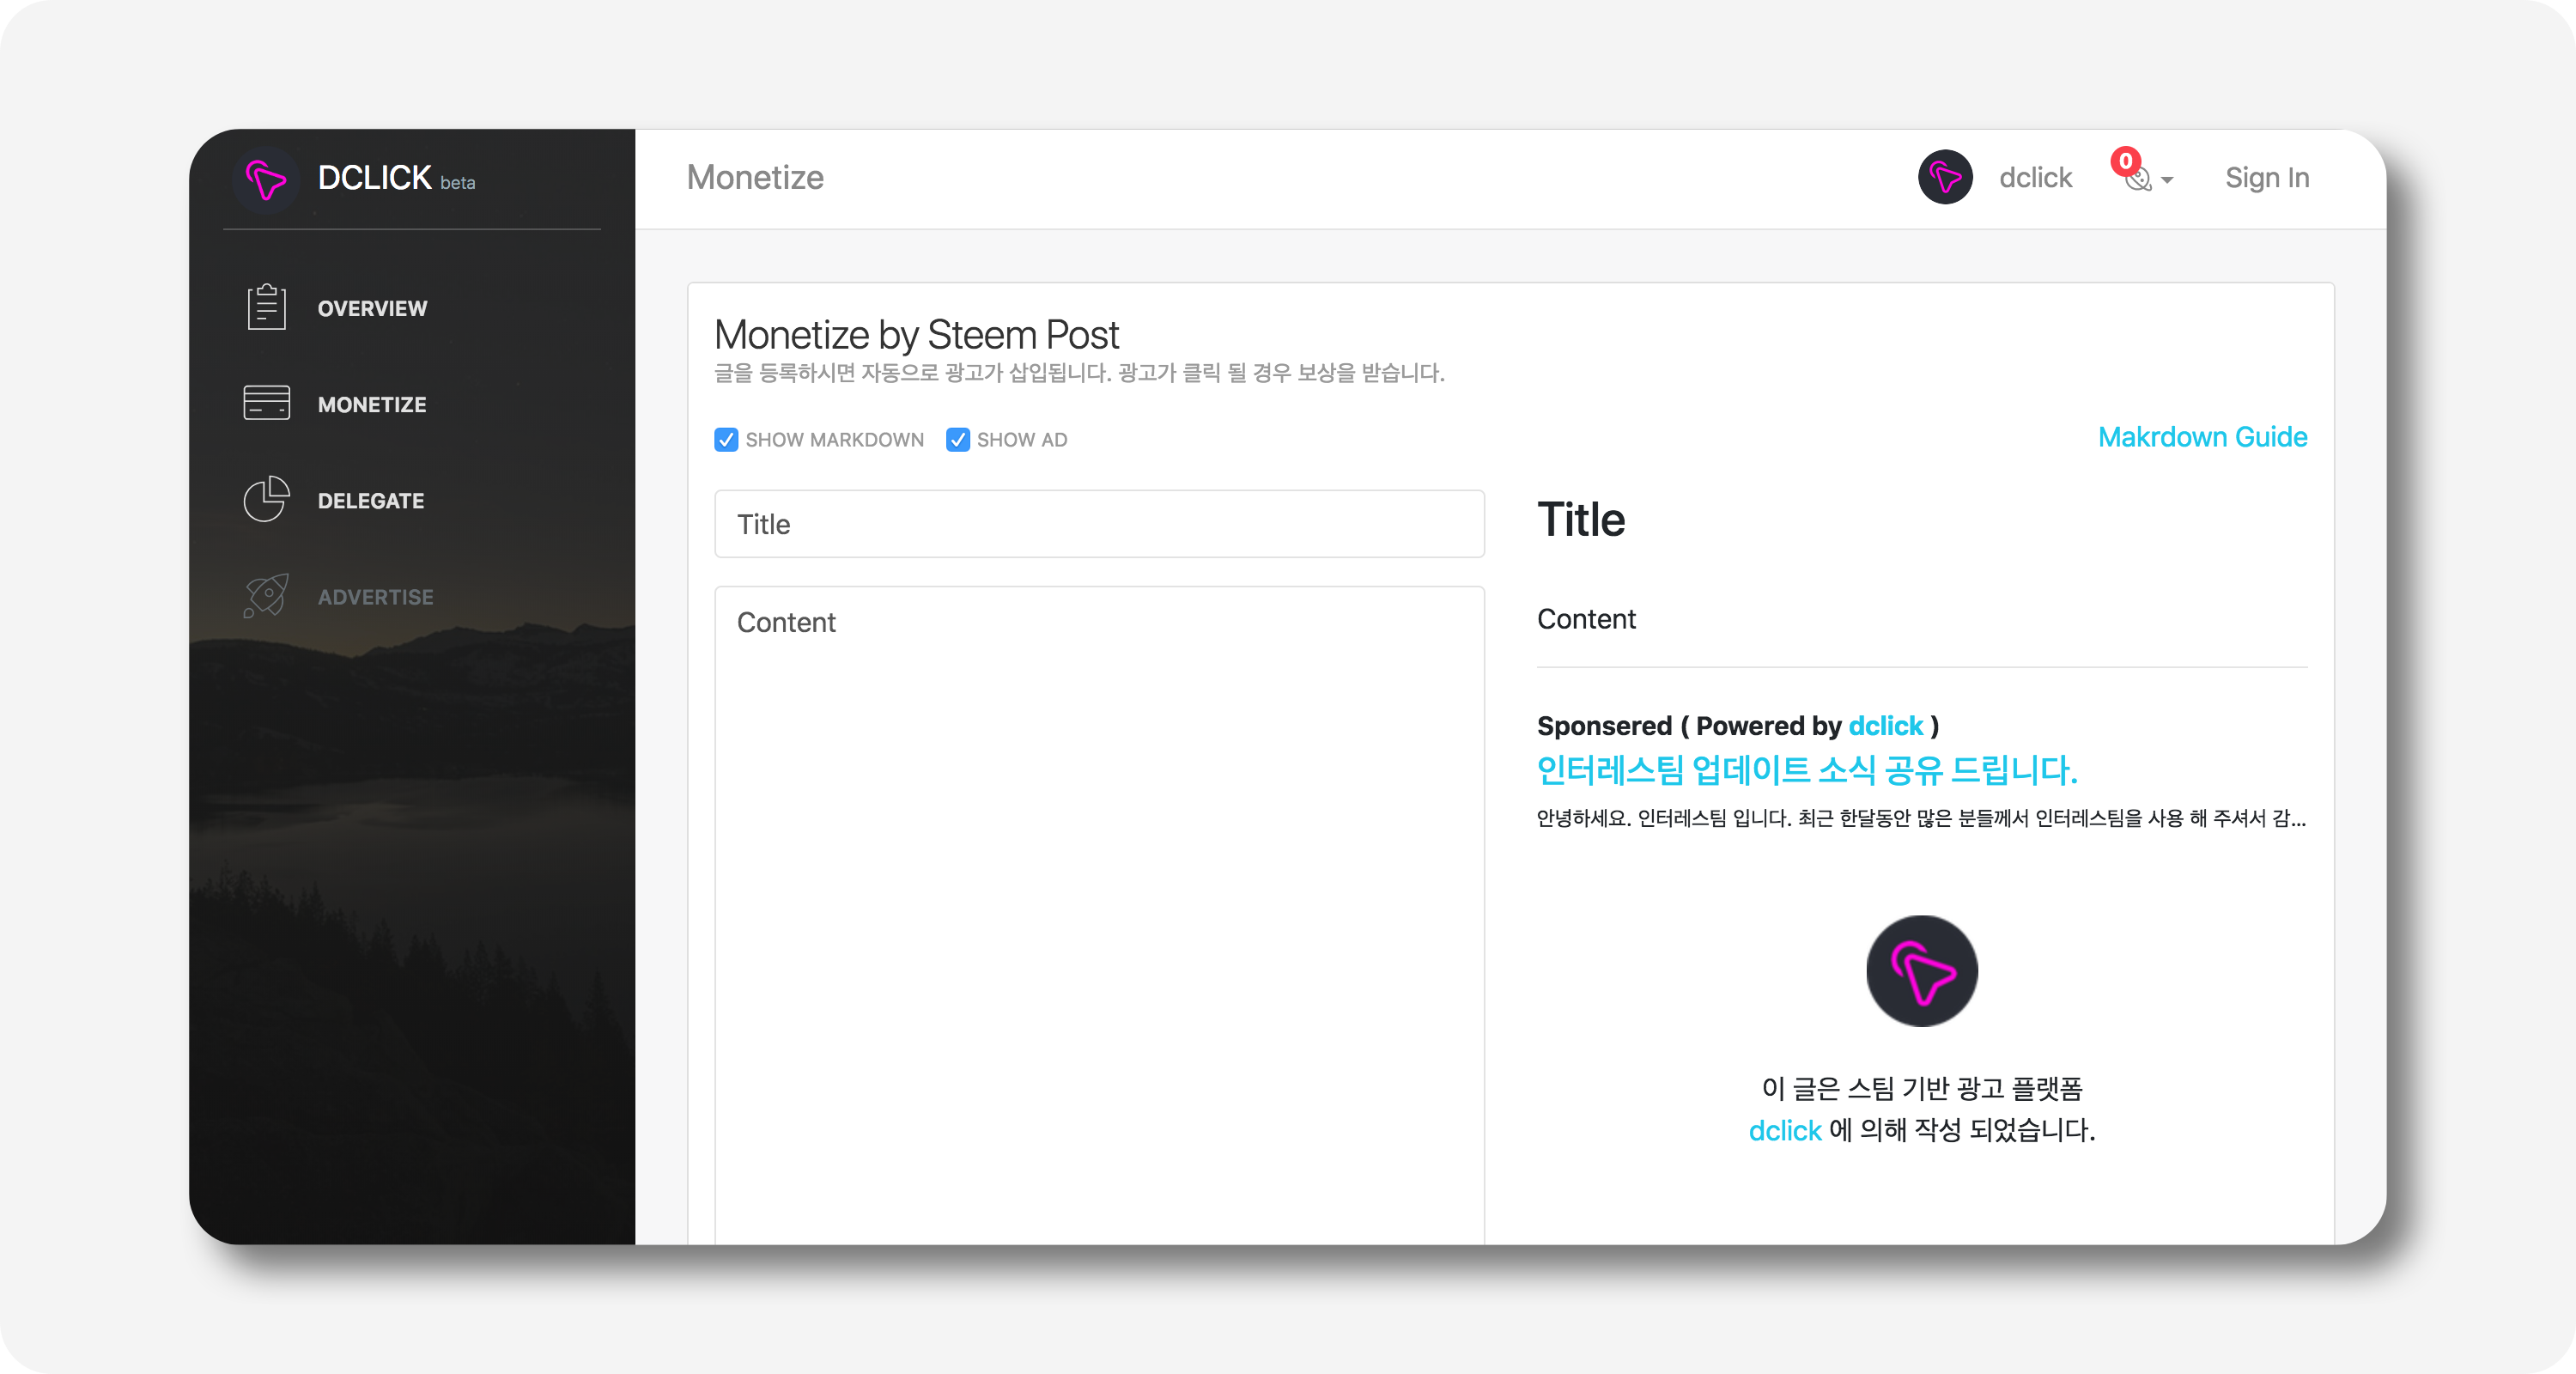Click the Monetize card icon
The width and height of the screenshot is (2576, 1374).
tap(266, 403)
